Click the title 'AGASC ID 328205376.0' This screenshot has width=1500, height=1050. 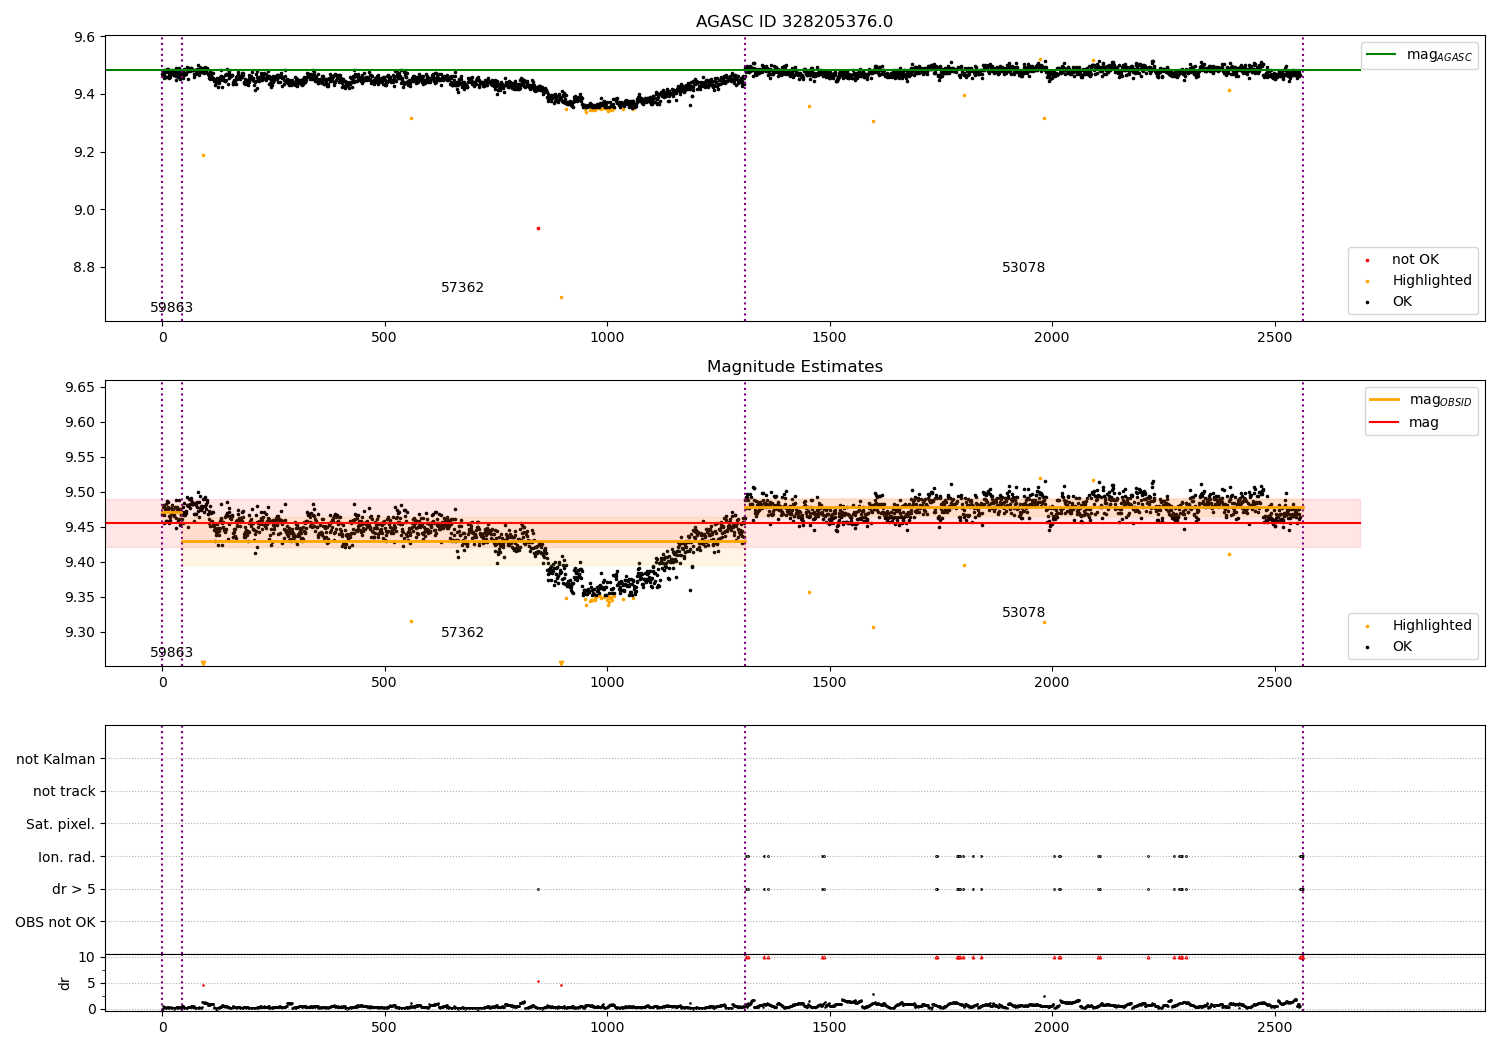[794, 22]
